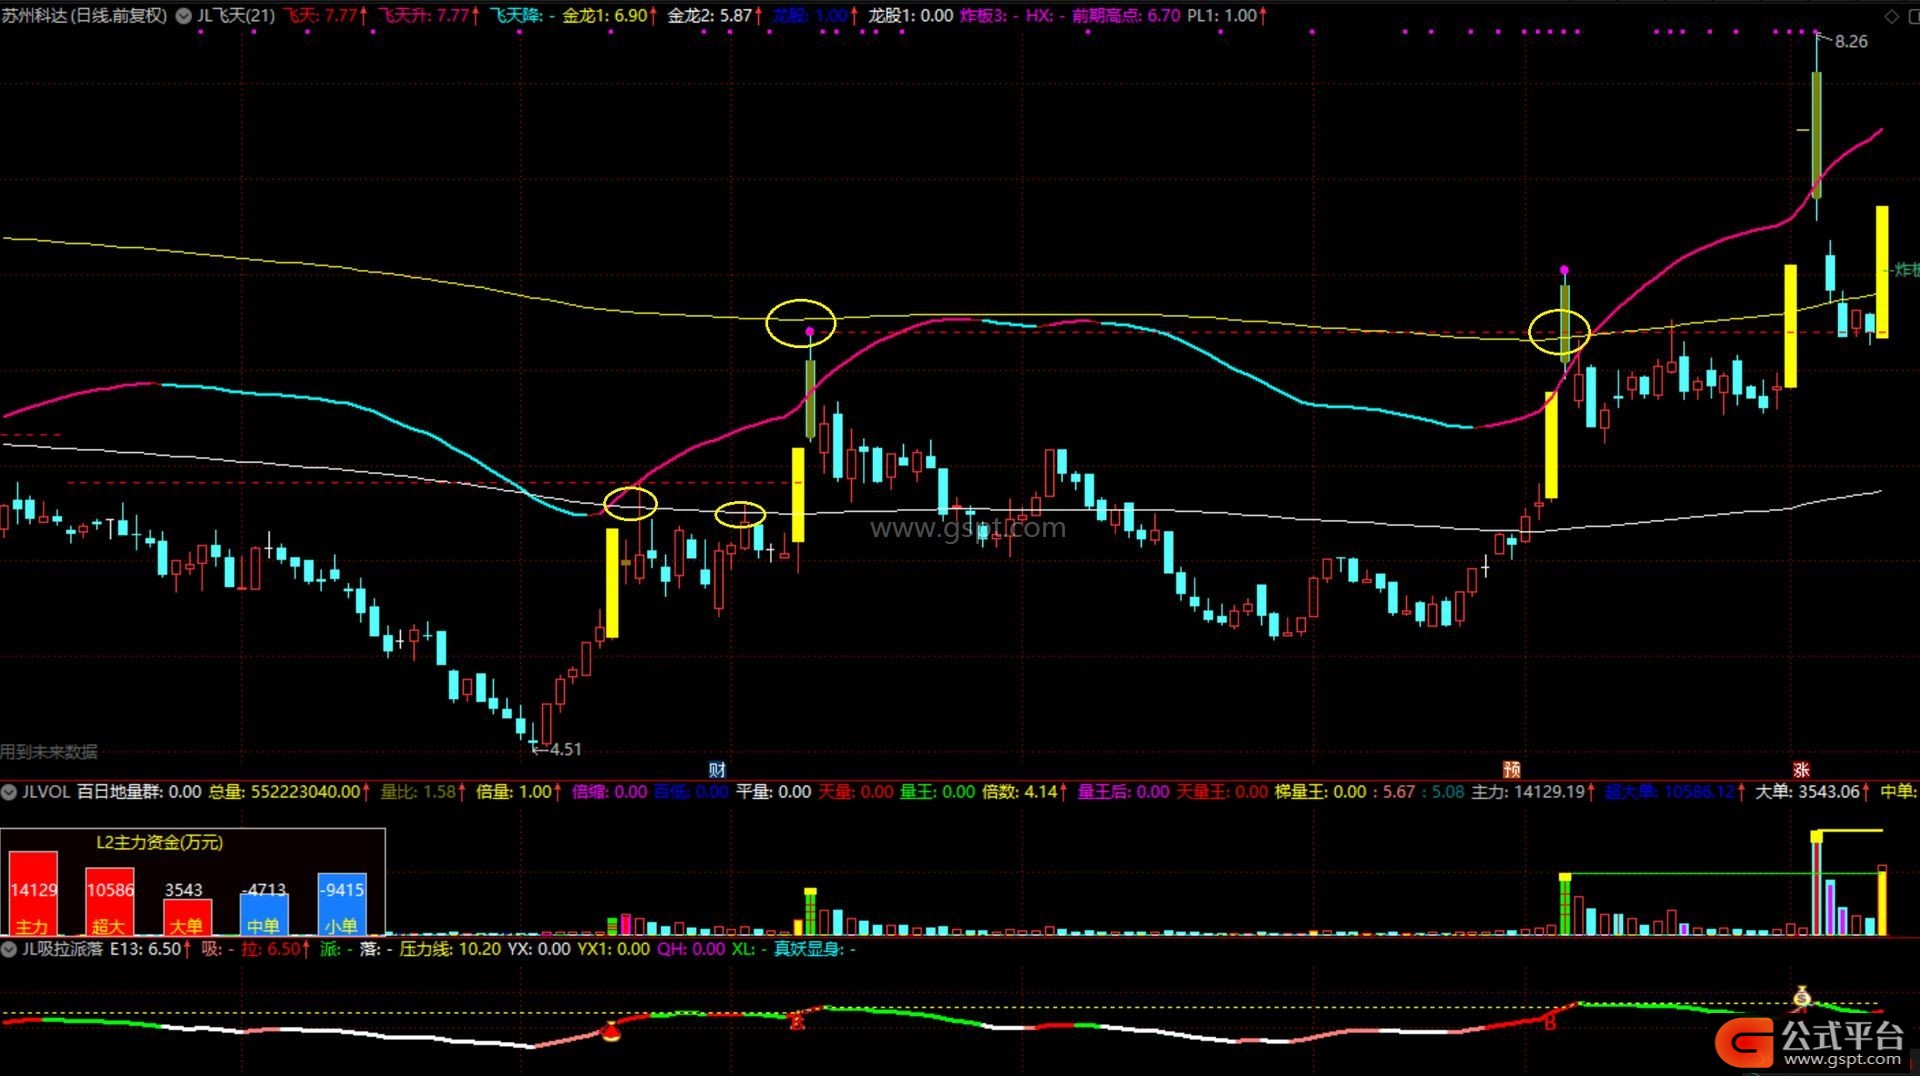Click the blue 中单 -4713 bar
This screenshot has height=1076, width=1920.
point(263,914)
